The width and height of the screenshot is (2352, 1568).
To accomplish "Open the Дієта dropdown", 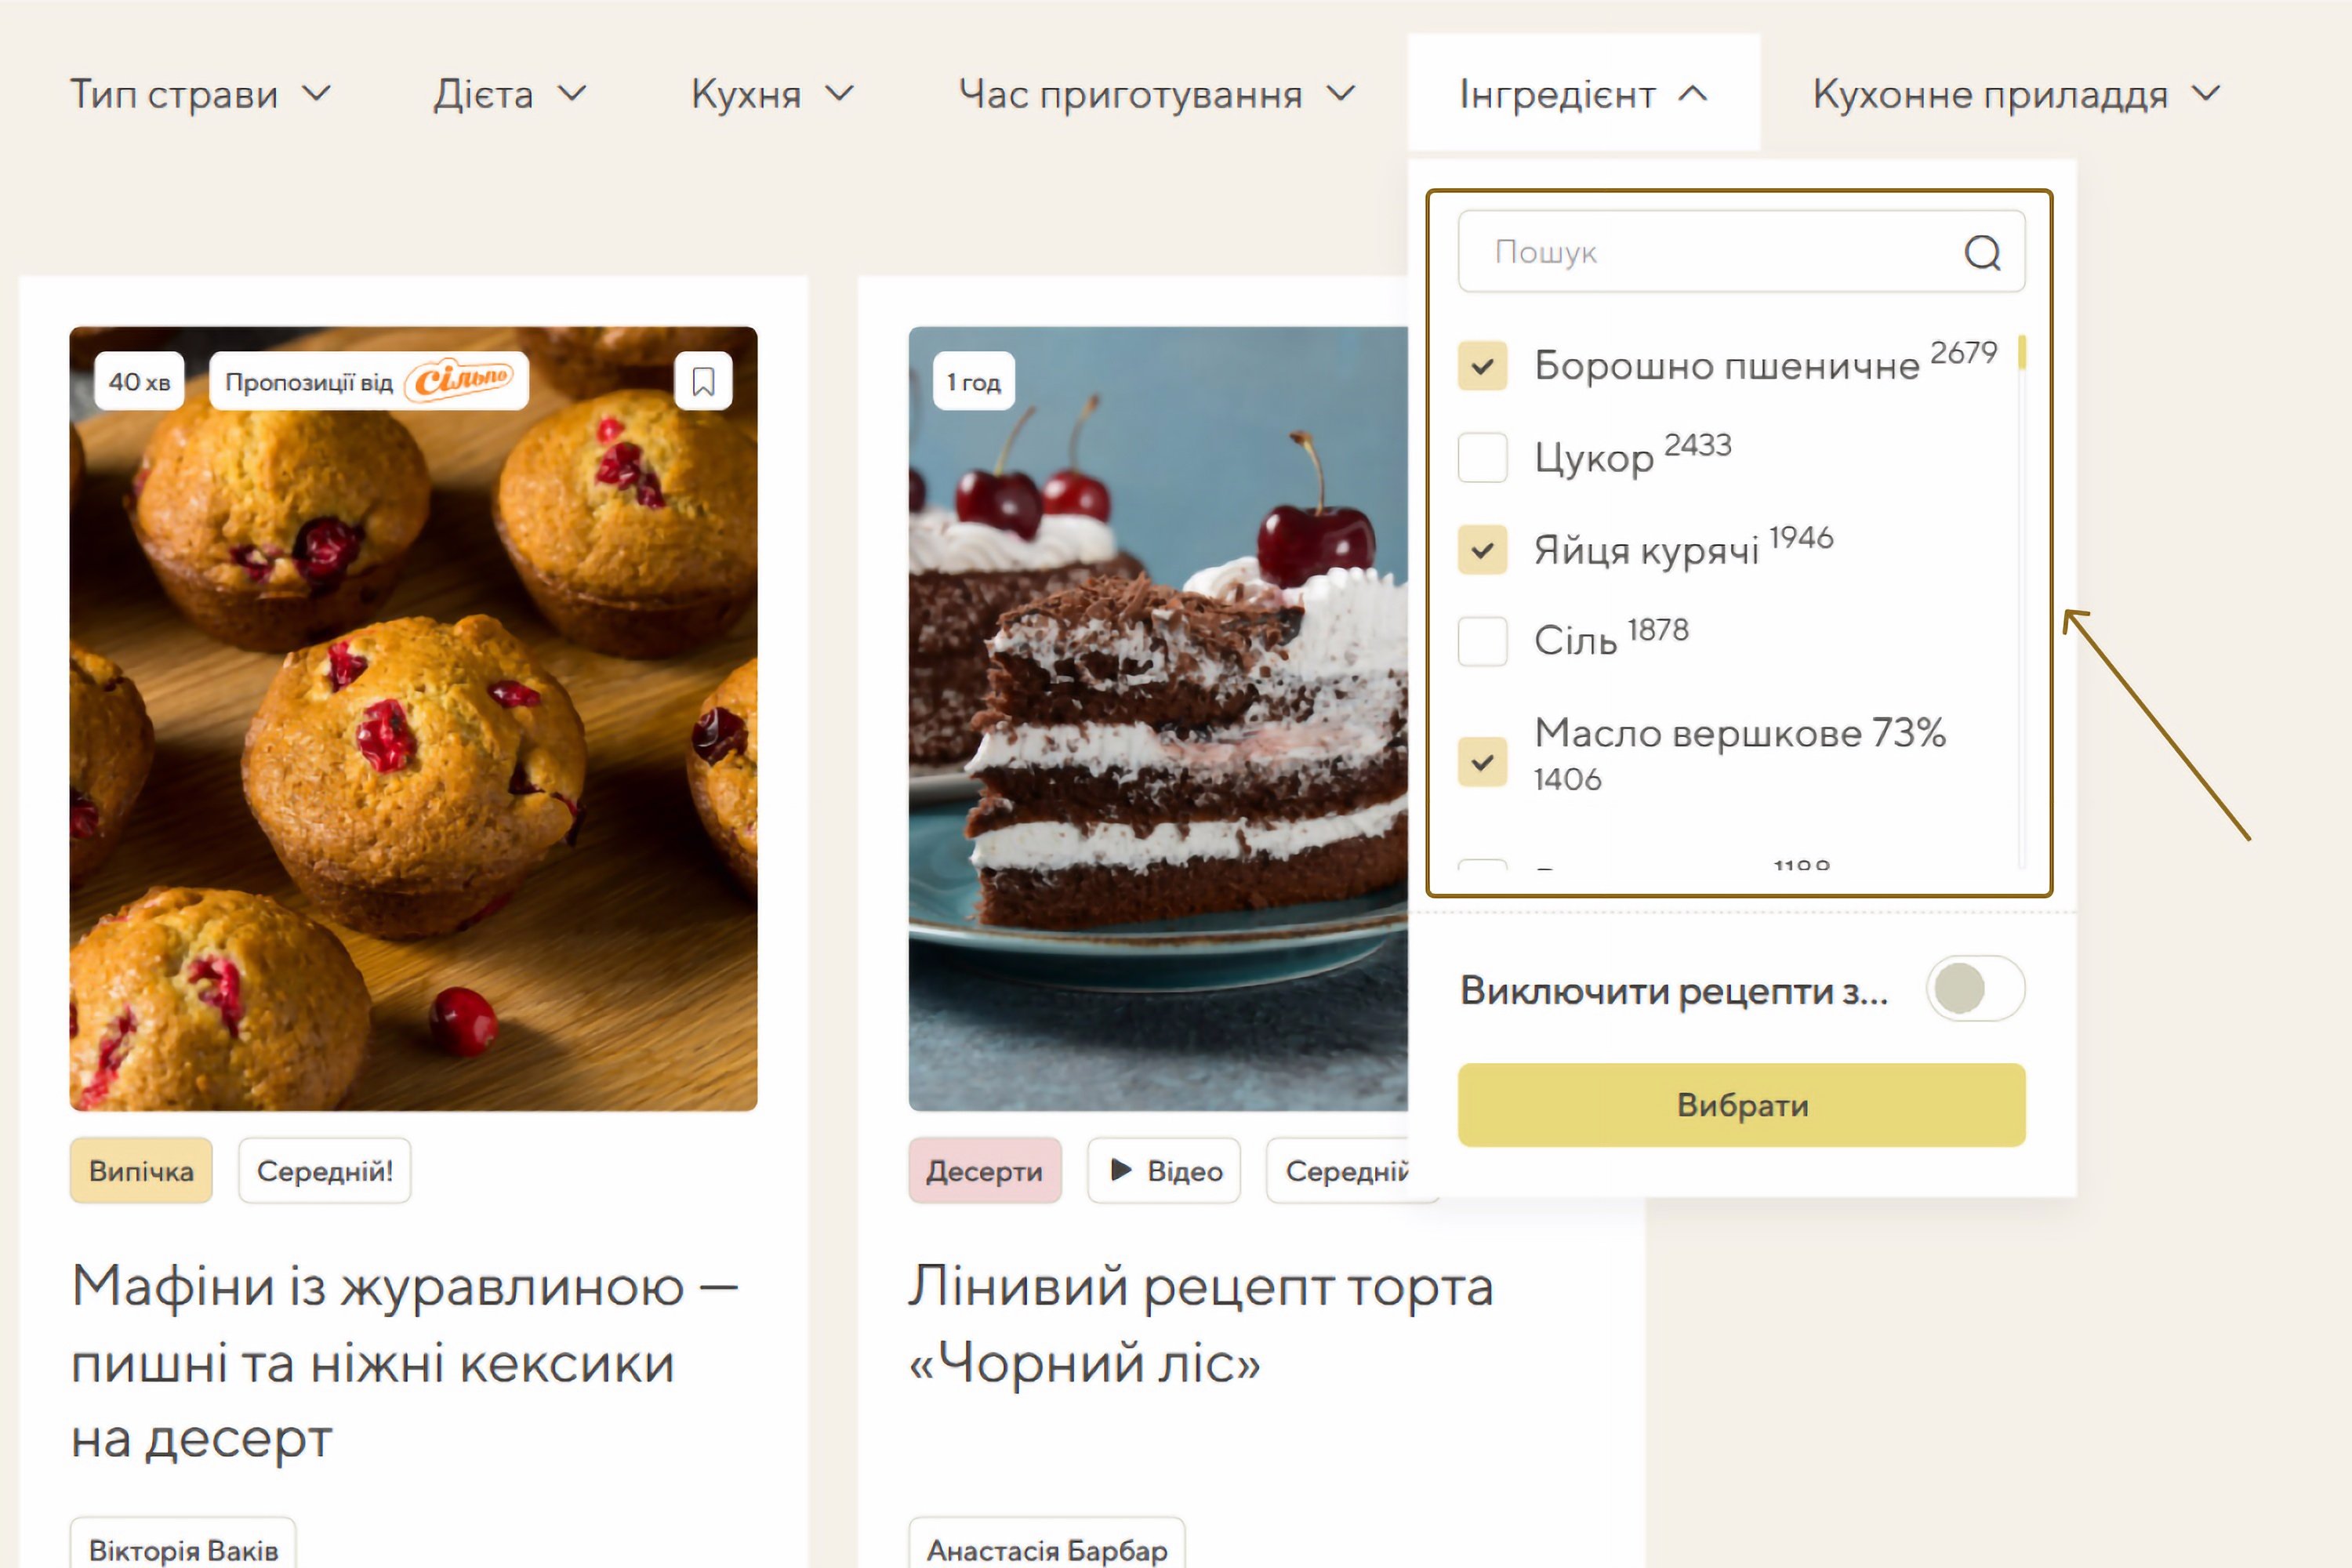I will click(510, 94).
